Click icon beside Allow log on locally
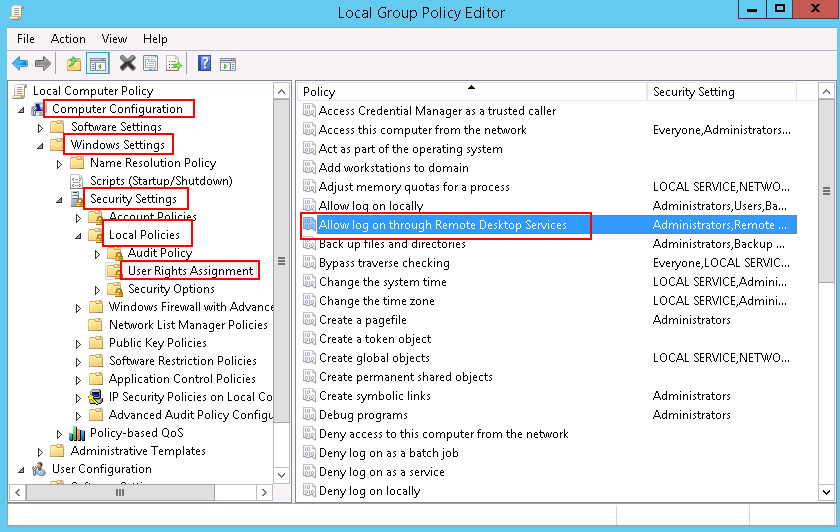 click(x=310, y=205)
